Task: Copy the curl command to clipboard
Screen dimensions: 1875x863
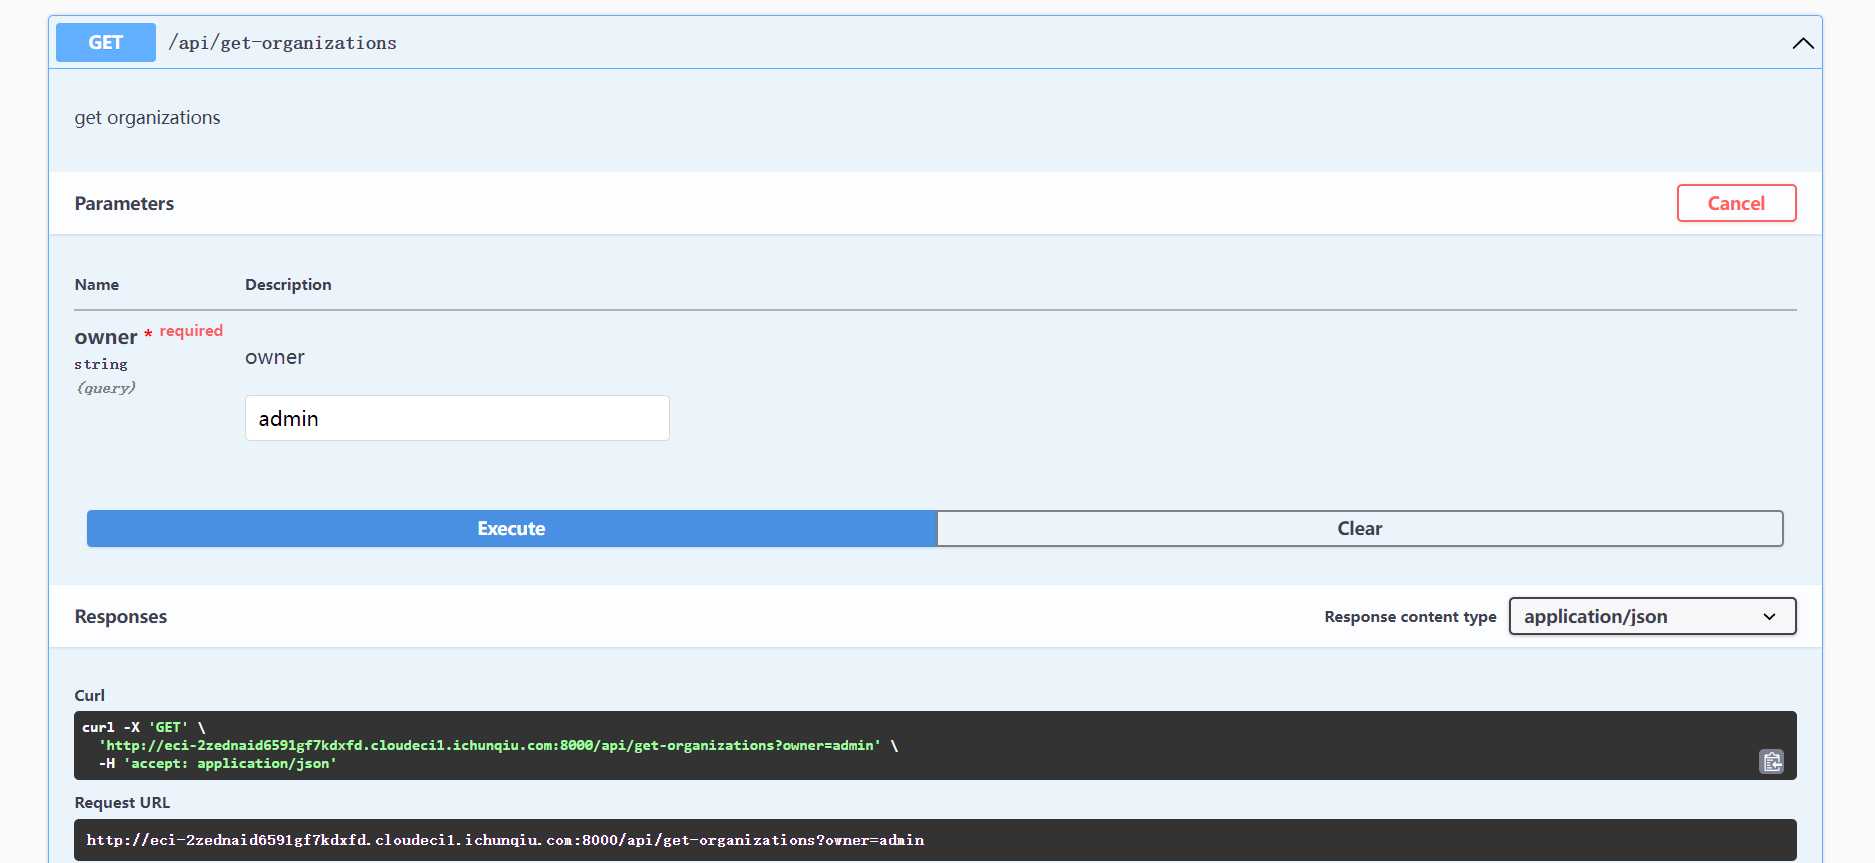Action: pos(1771,762)
